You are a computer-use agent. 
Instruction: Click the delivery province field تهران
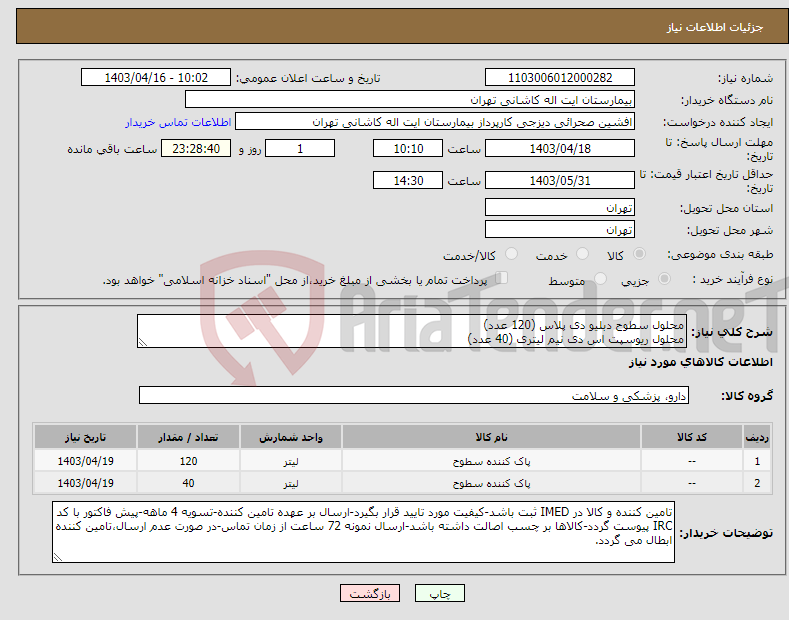click(560, 207)
